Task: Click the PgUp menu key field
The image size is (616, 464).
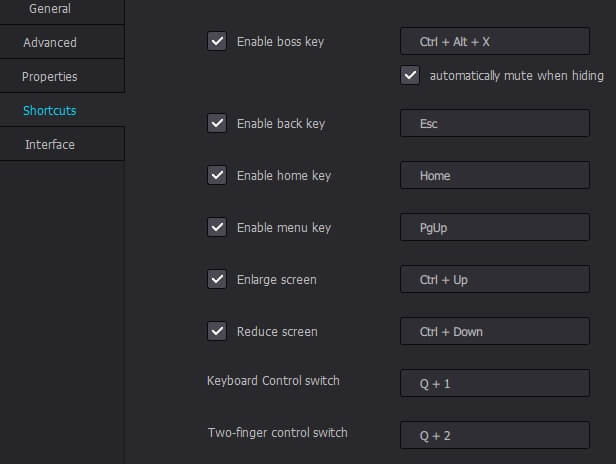Action: pyautogui.click(x=495, y=227)
